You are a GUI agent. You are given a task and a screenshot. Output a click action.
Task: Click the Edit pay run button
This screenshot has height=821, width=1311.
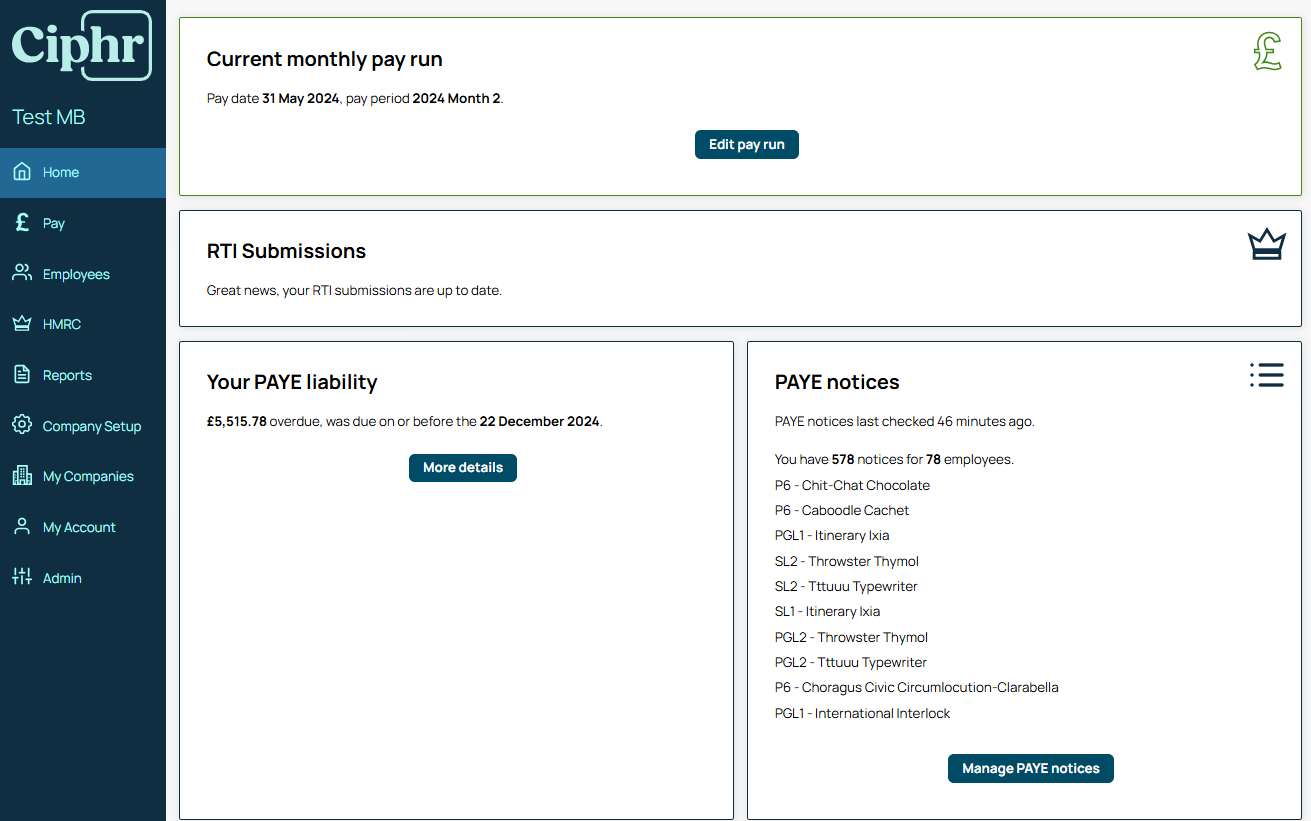pyautogui.click(x=747, y=144)
